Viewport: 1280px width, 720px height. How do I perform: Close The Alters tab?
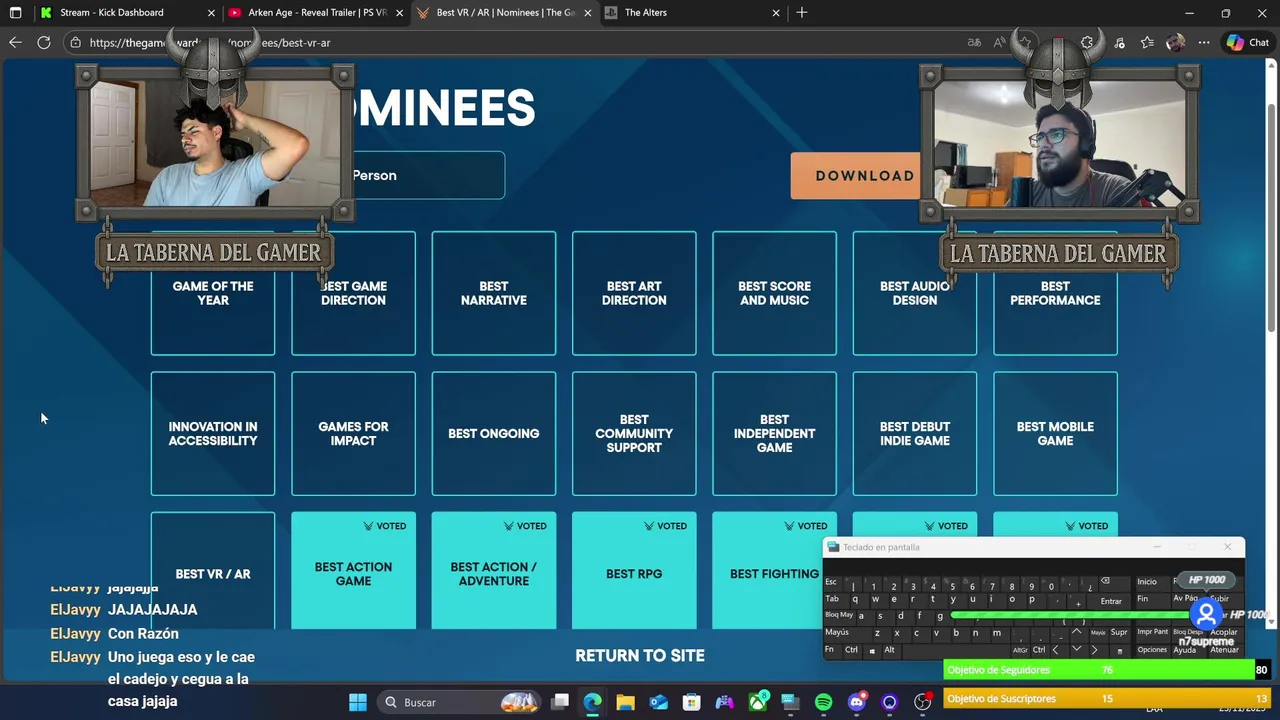coord(776,13)
